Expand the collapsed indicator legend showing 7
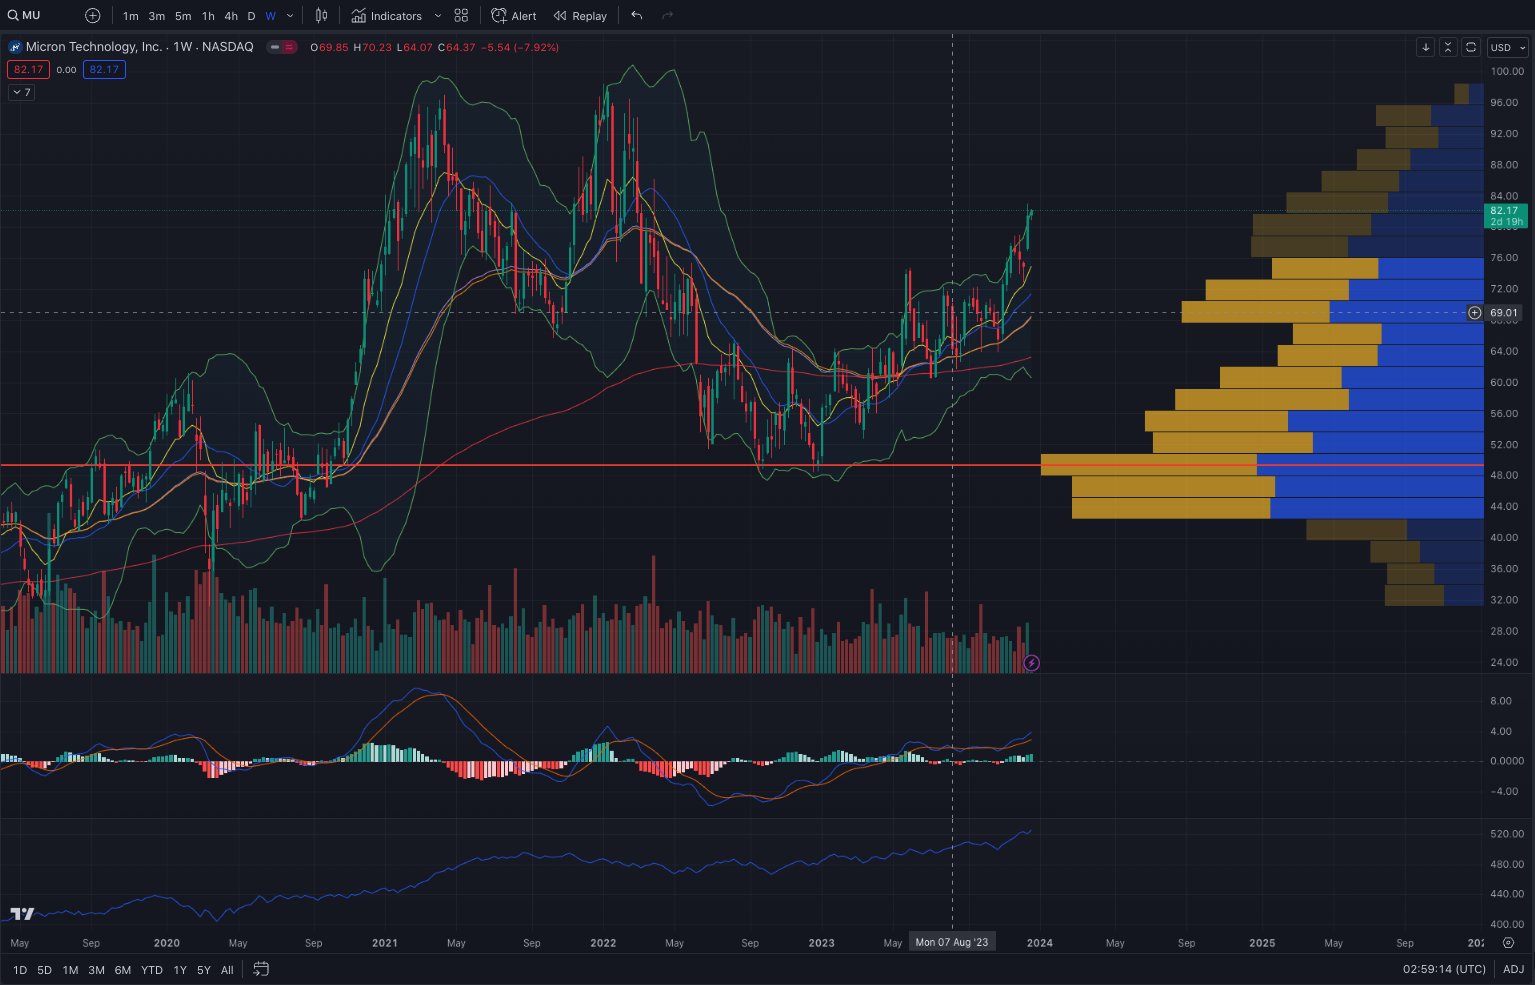Screen dimensions: 1535x985 (x=21, y=92)
